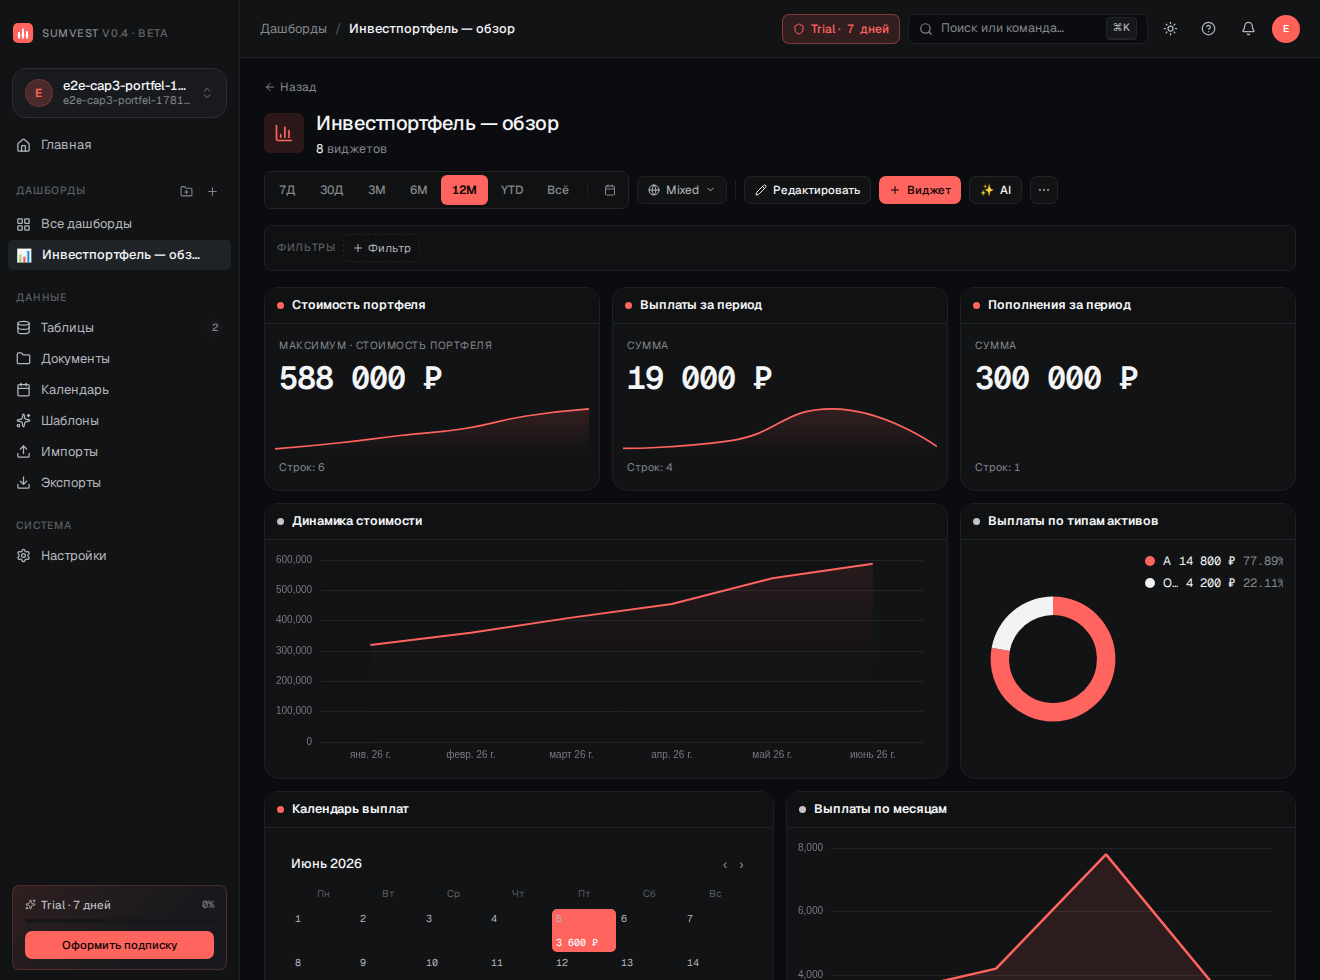Select the 3М period tab

pyautogui.click(x=377, y=190)
